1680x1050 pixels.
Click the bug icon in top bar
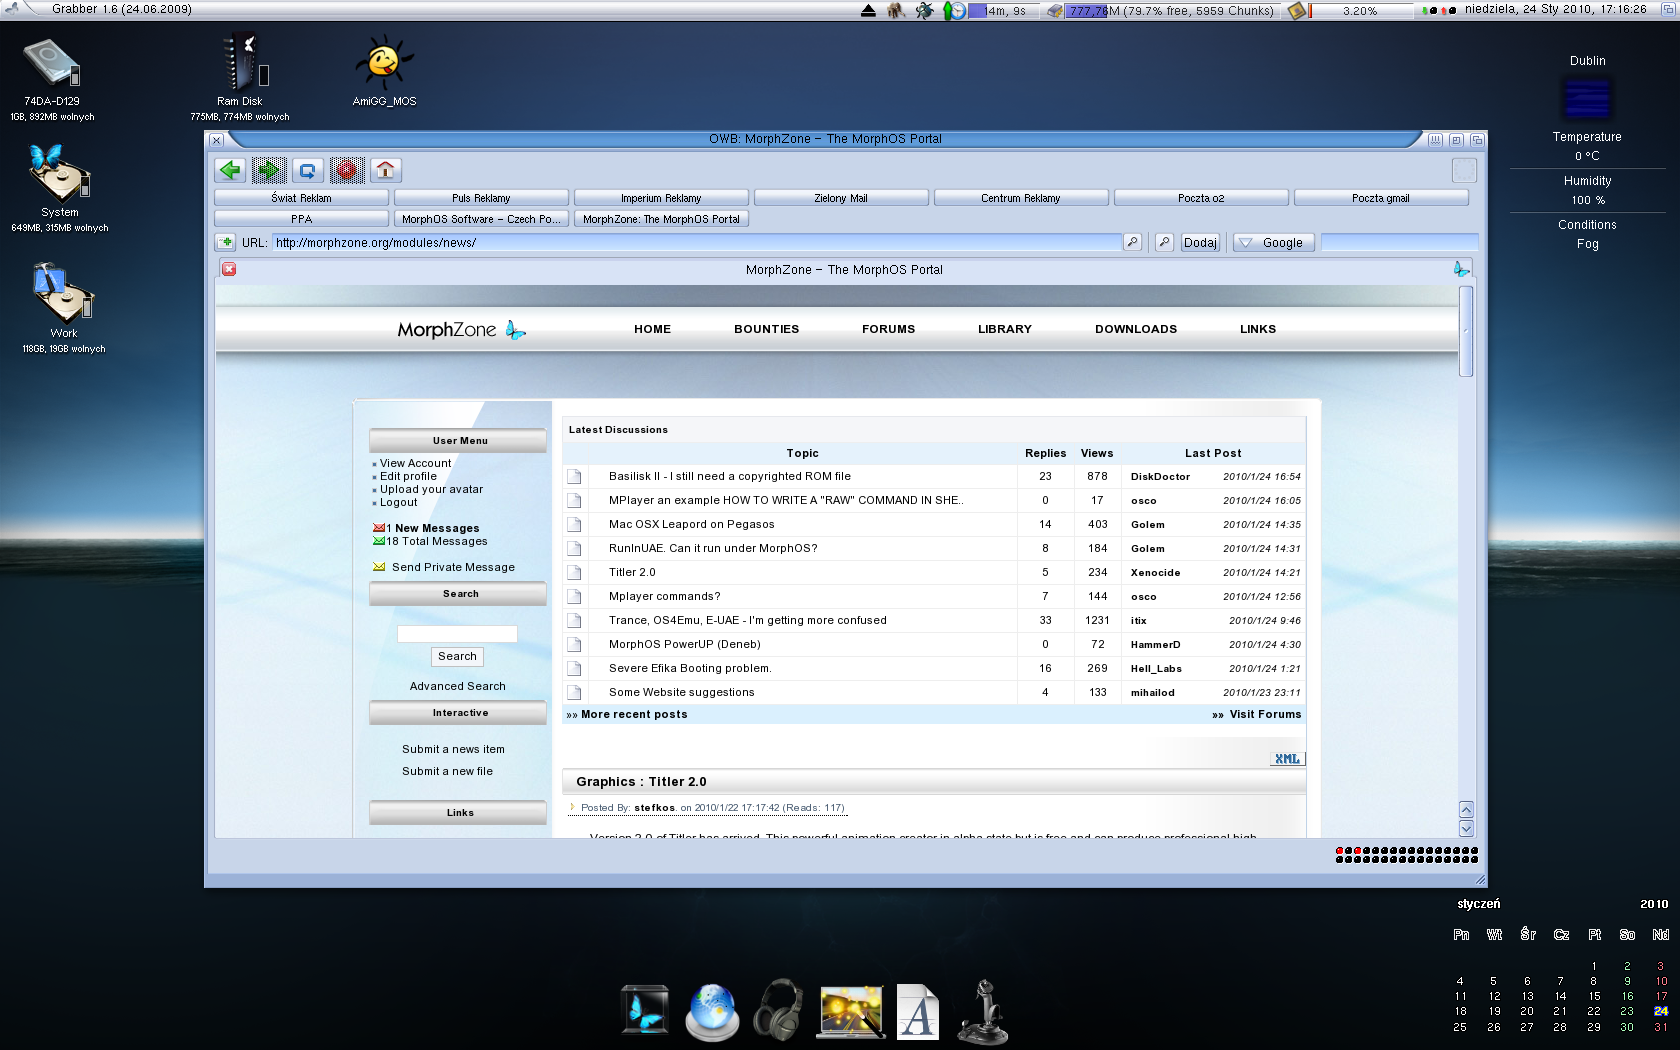pyautogui.click(x=925, y=10)
